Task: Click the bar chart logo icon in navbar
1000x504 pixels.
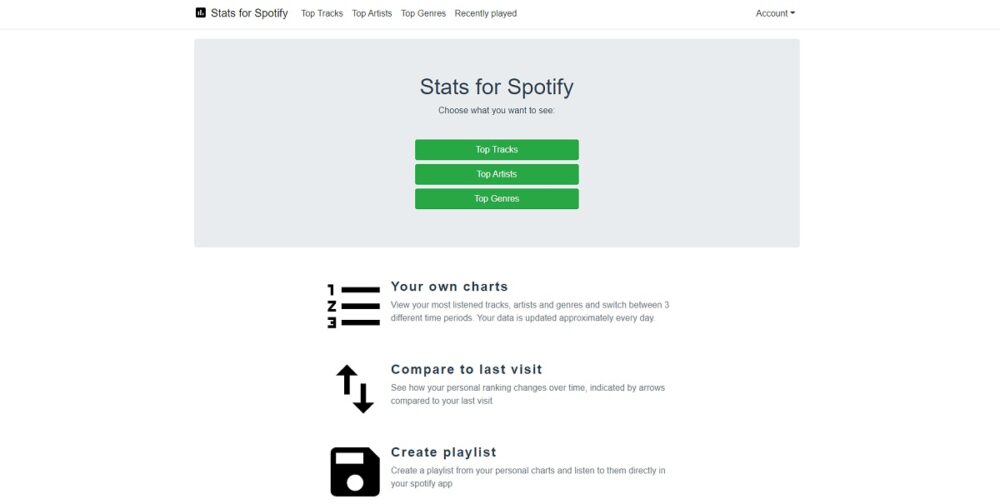Action: pos(200,13)
